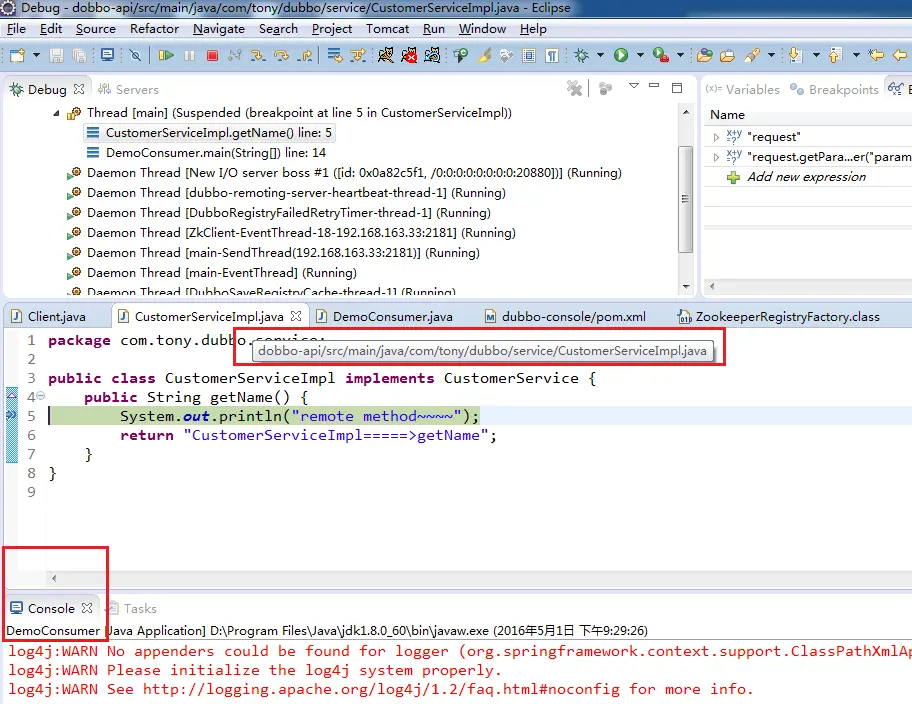Open the DemoConsumer.java editor tab
The image size is (912, 704).
pos(384,317)
